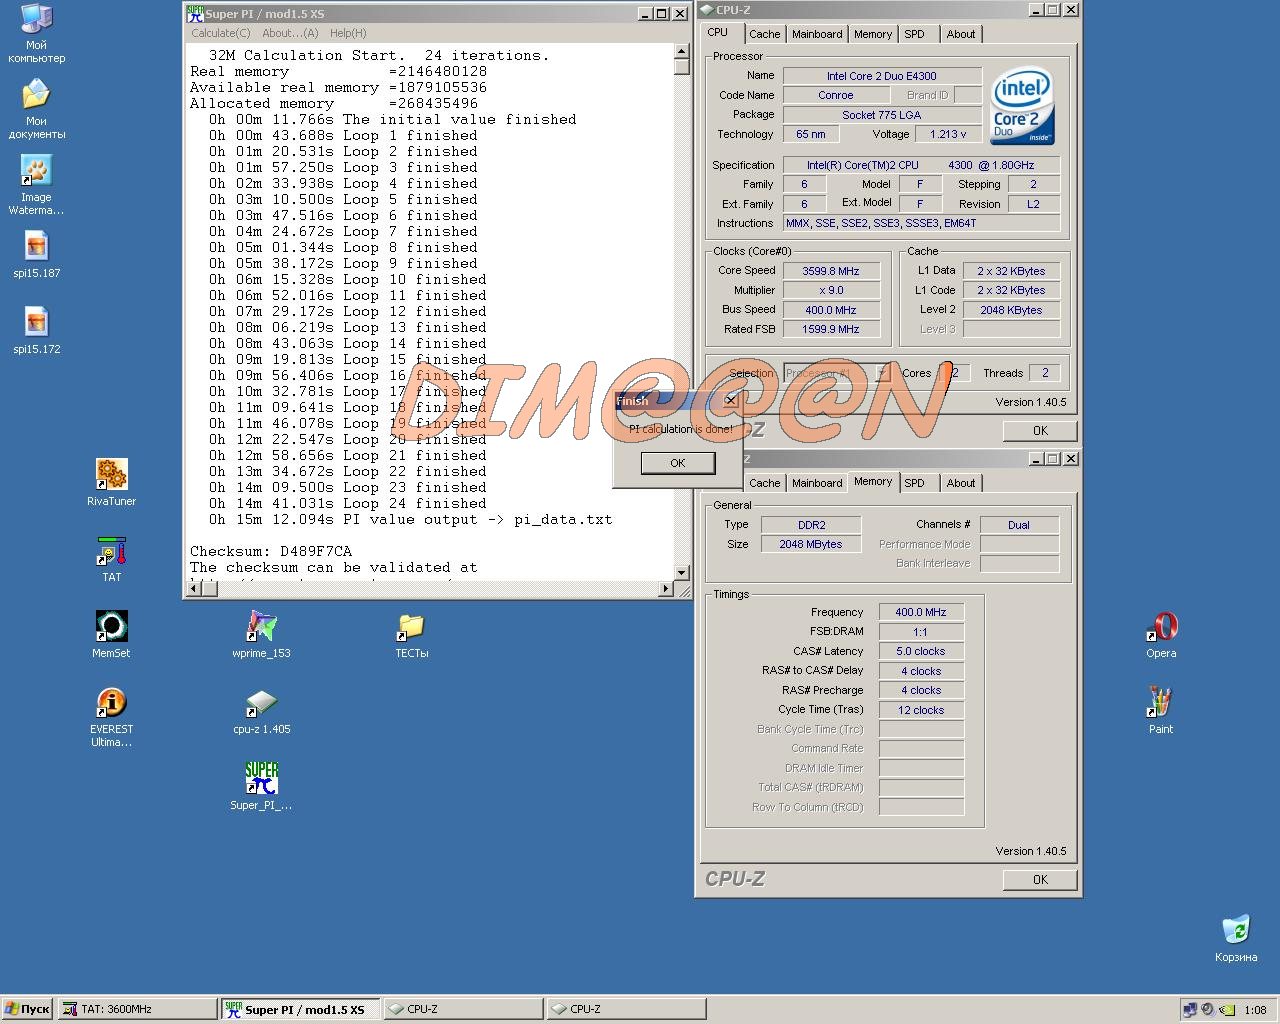The height and width of the screenshot is (1024, 1280).
Task: Click the system tray clock 1:08
Action: (1256, 1010)
